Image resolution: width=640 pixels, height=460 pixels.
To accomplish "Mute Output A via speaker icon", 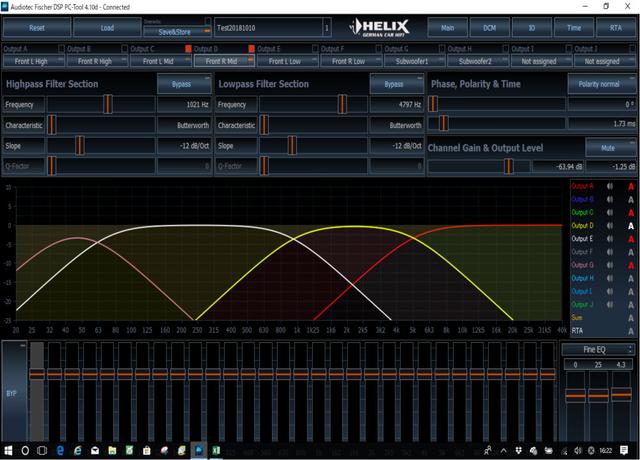I will tap(610, 186).
